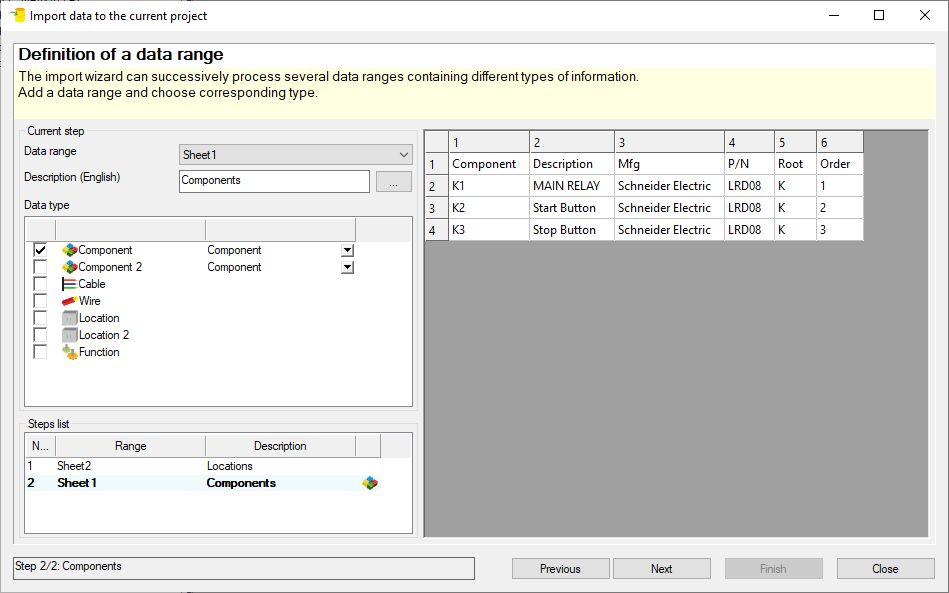Screen dimensions: 949x593
Task: Click the Component data type icon
Action: [x=70, y=250]
